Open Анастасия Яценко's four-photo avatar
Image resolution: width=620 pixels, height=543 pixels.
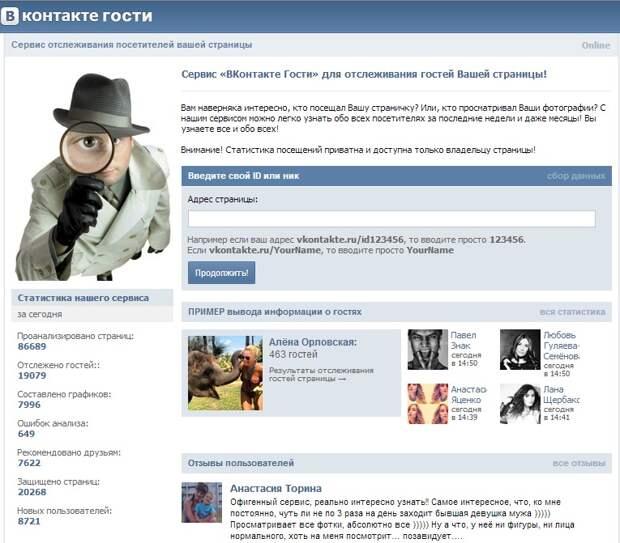pos(427,403)
